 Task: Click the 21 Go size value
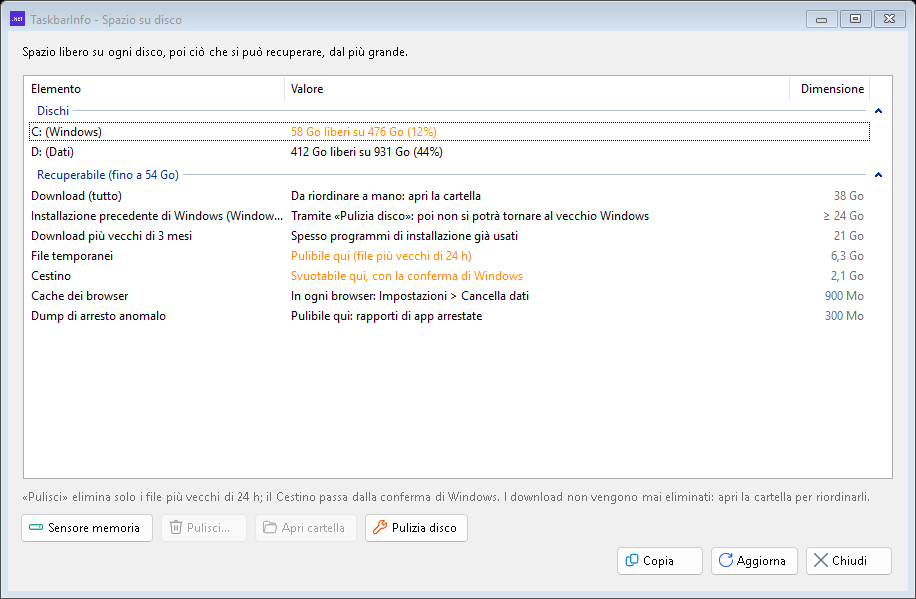[x=848, y=236]
